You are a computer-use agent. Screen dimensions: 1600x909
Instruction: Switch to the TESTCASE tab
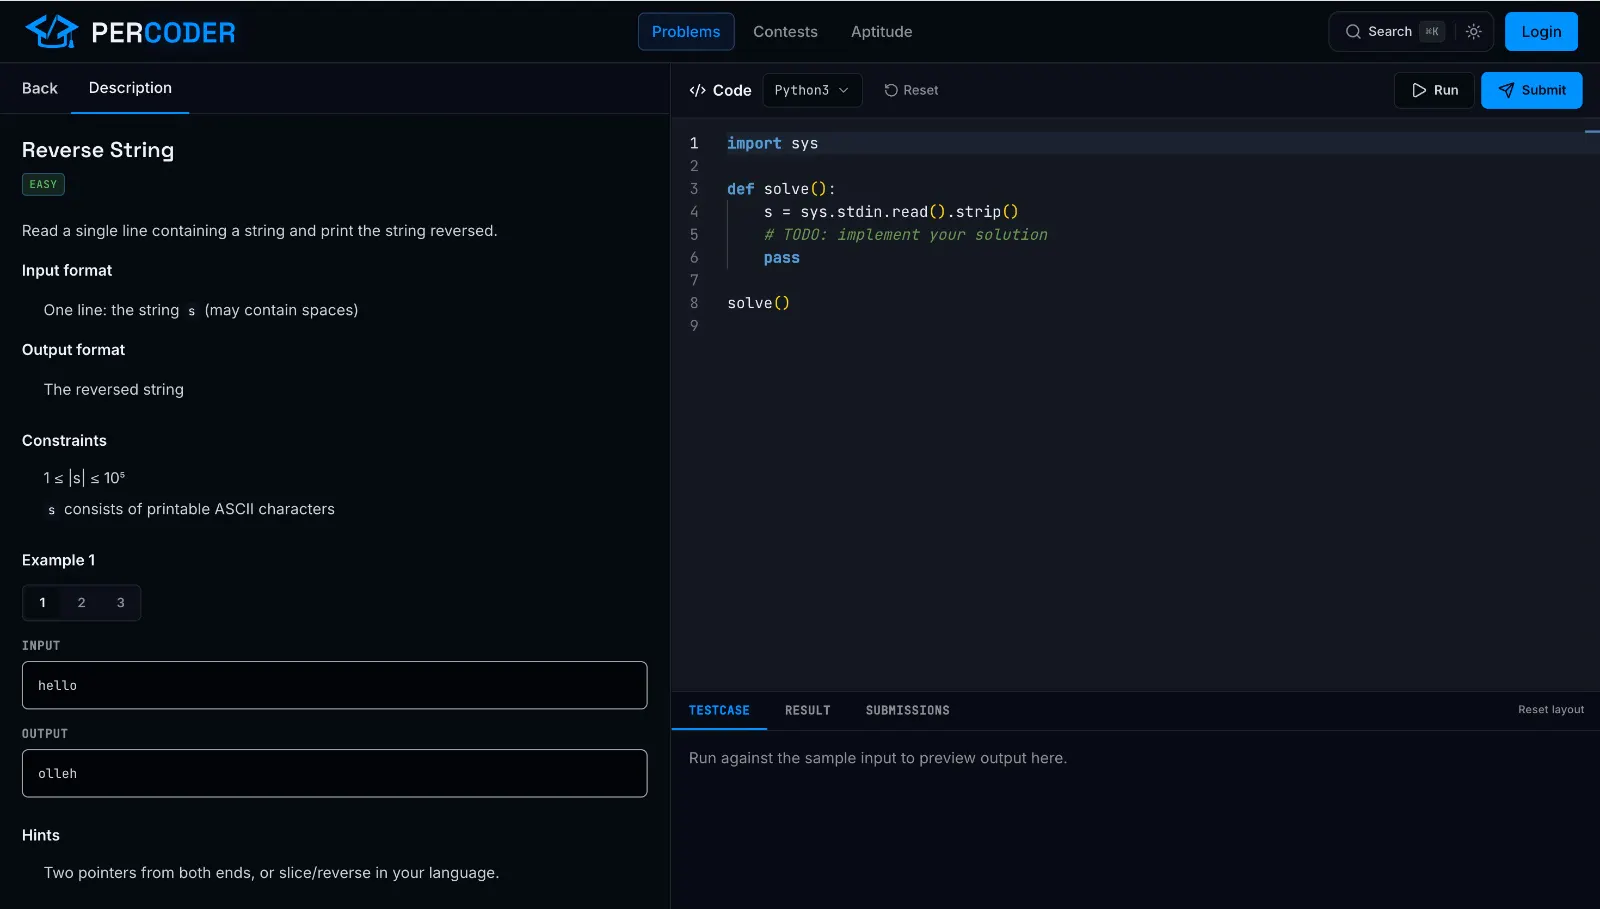(x=719, y=710)
